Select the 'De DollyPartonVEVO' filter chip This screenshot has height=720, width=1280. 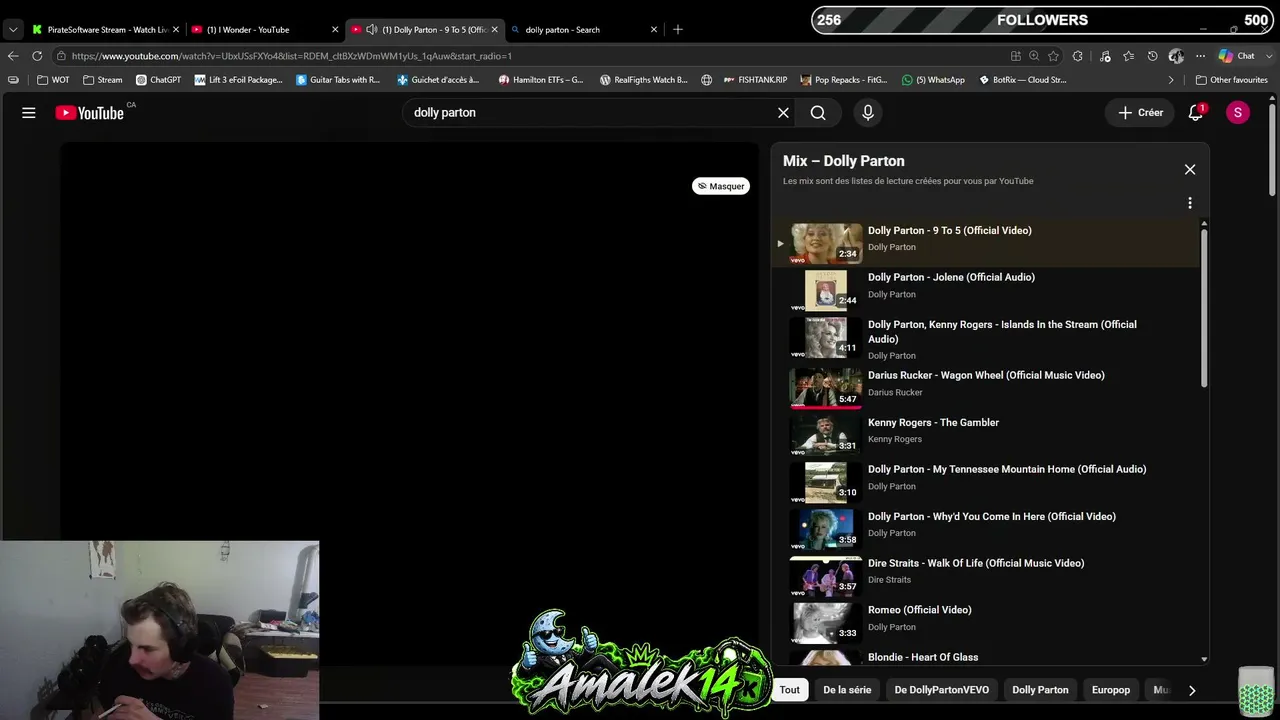click(942, 690)
